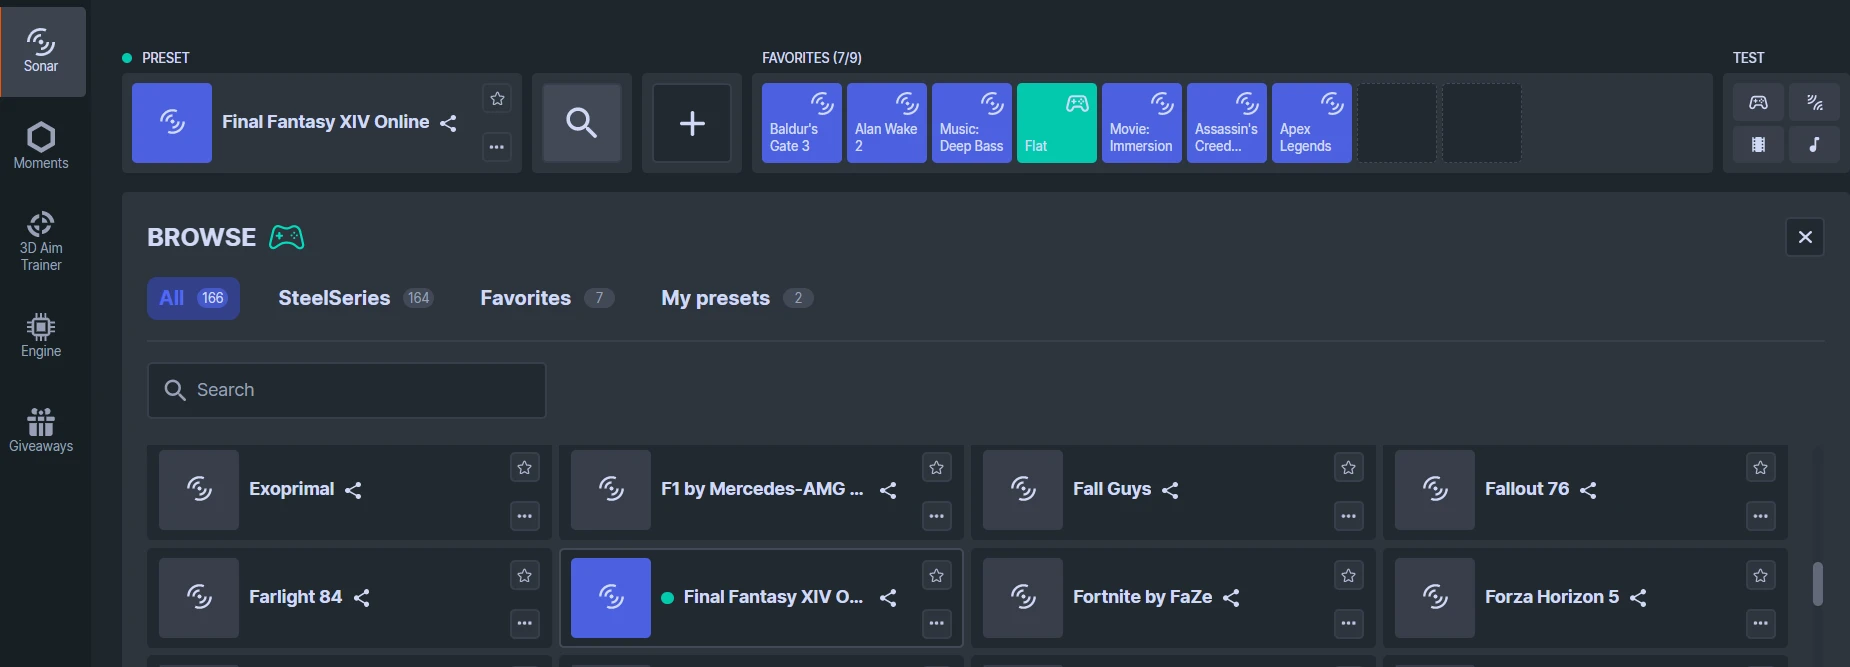The image size is (1850, 667).
Task: Open Moments in the sidebar
Action: 41,146
